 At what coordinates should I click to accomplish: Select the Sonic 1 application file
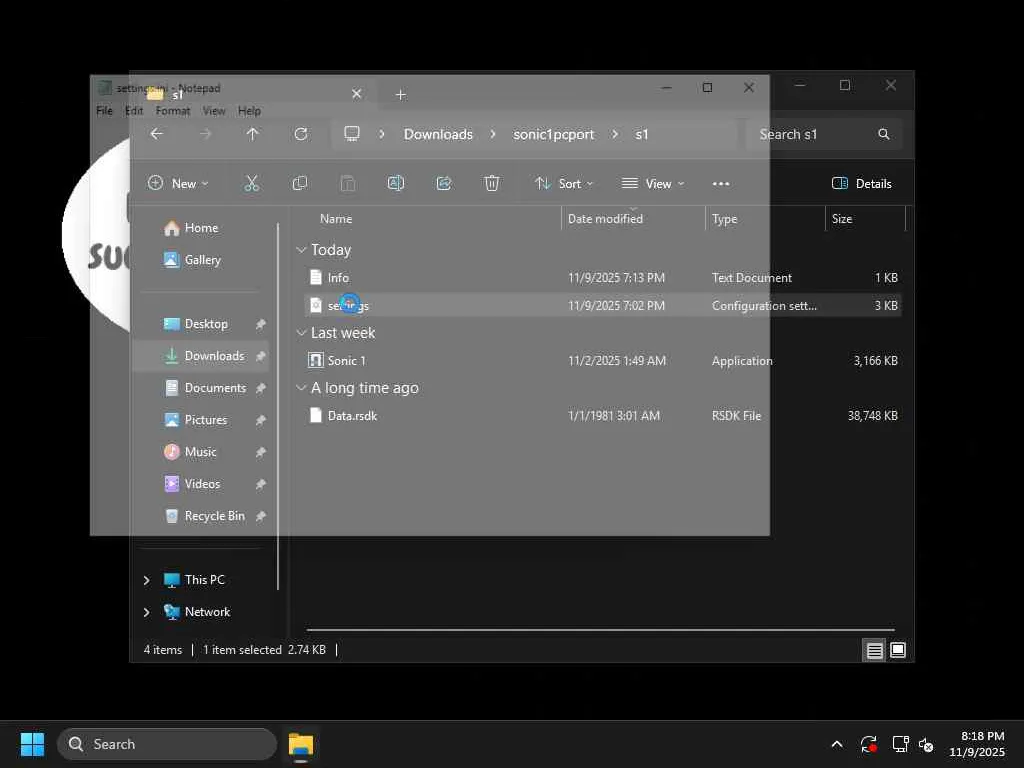tap(602, 360)
